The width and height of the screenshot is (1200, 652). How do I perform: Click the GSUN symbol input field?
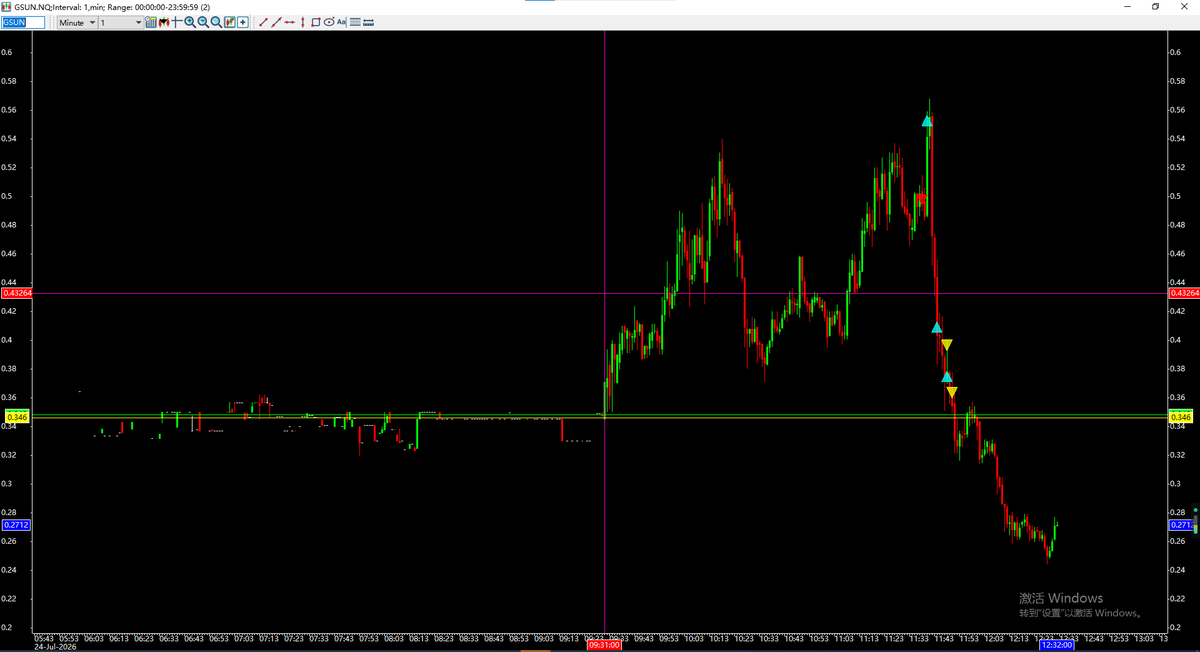point(23,22)
